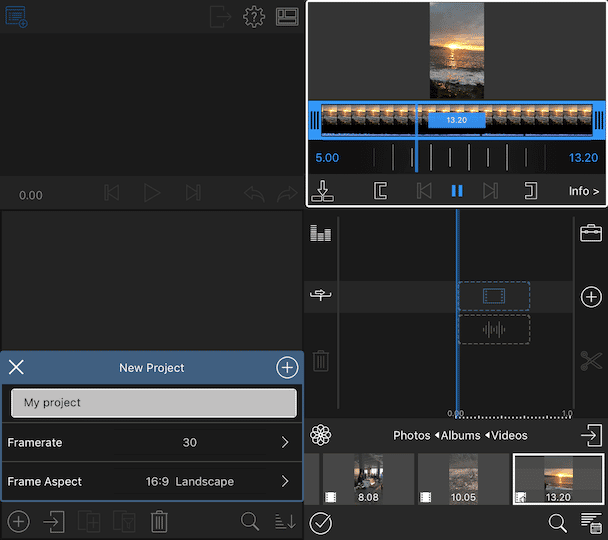The width and height of the screenshot is (608, 540).
Task: Click the sunset video preview image
Action: [457, 51]
